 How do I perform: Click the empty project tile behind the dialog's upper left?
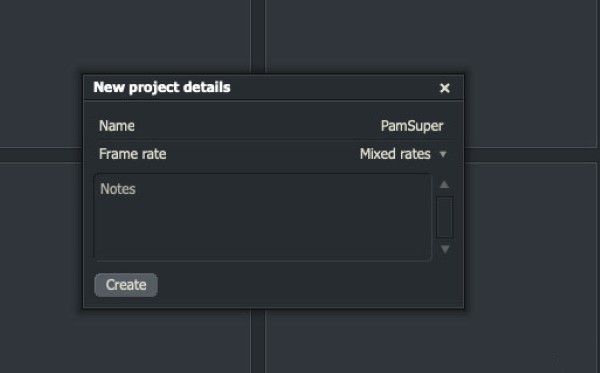click(x=125, y=38)
